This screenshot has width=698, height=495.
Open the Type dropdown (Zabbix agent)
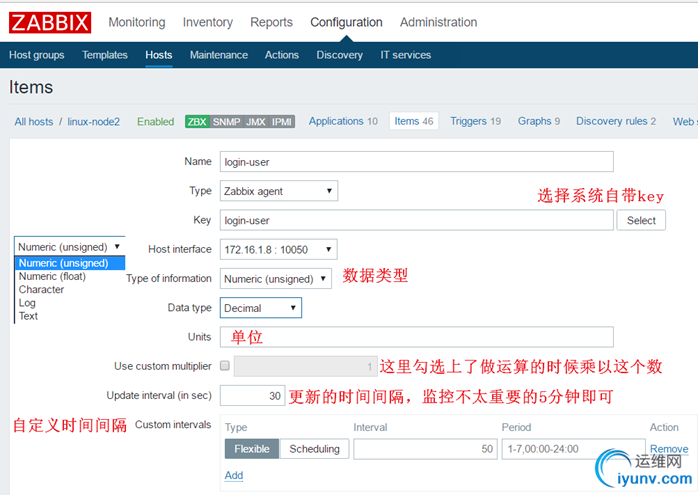tap(279, 191)
